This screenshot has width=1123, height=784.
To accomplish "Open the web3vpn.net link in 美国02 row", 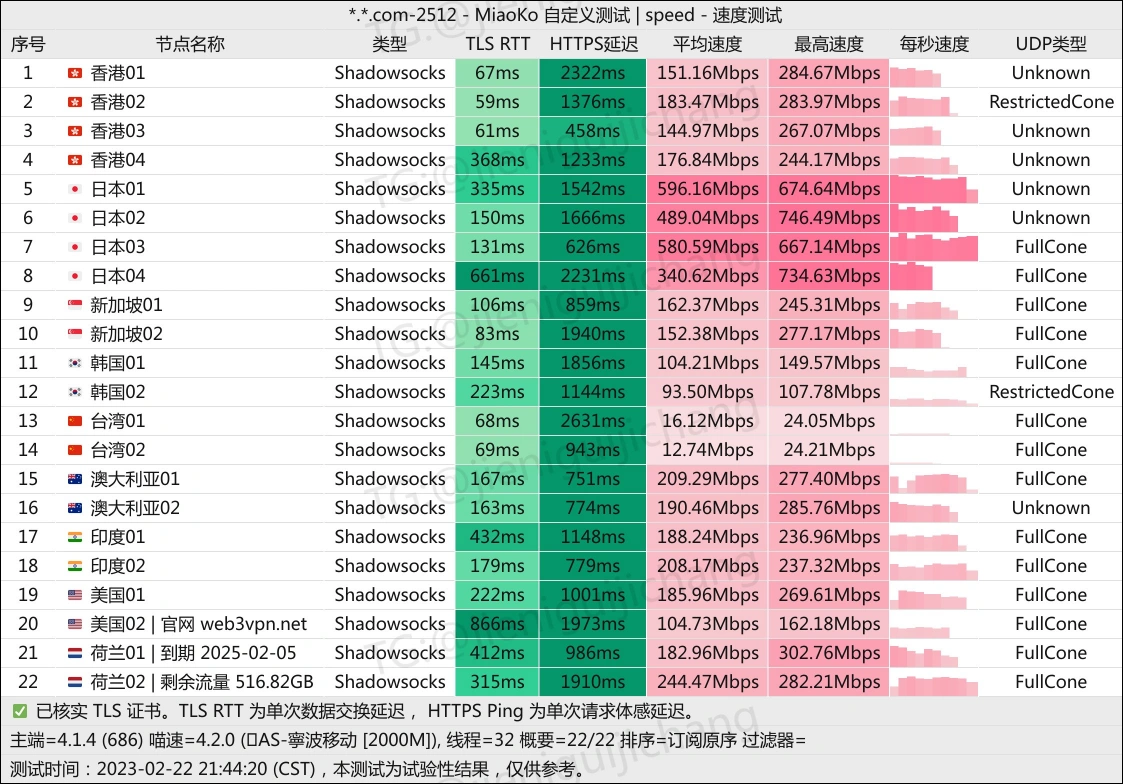I will click(252, 624).
